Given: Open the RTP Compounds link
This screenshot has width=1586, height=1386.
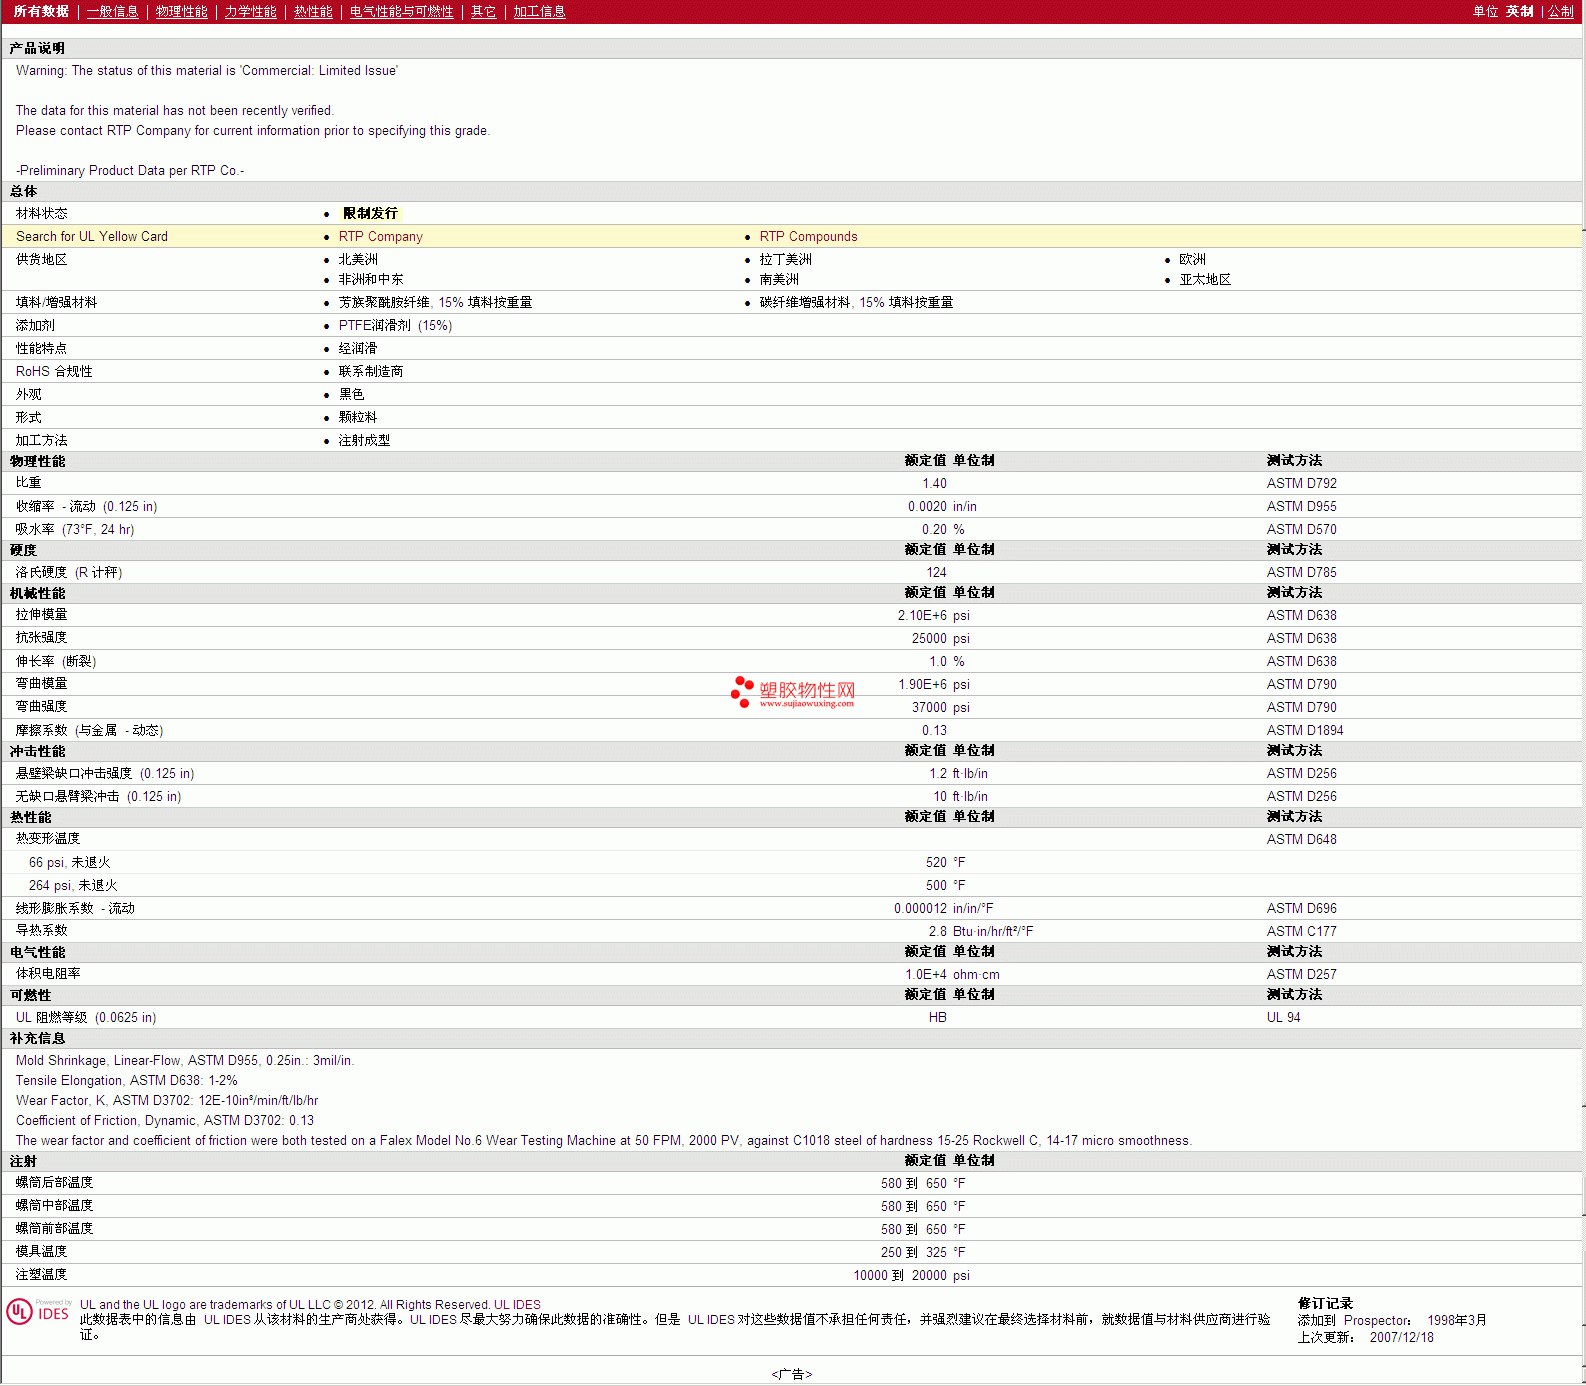Looking at the screenshot, I should pos(809,237).
